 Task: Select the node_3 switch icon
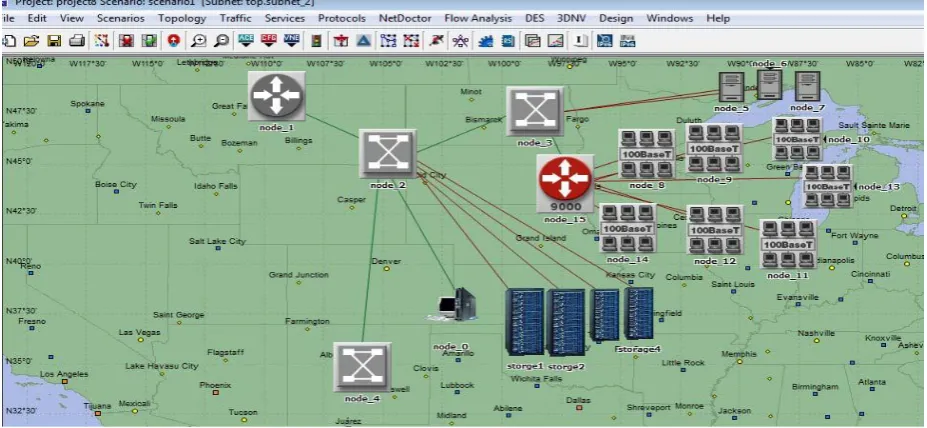point(535,112)
